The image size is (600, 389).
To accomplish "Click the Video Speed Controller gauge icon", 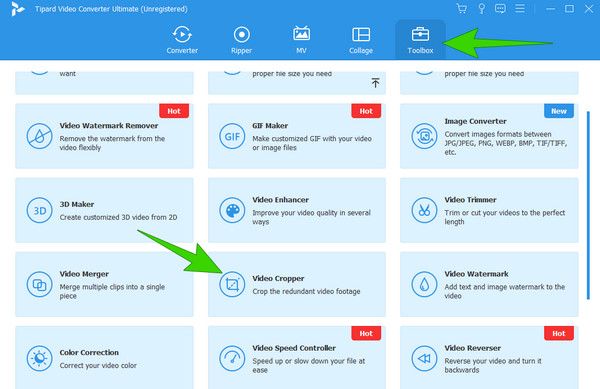I will tap(232, 359).
